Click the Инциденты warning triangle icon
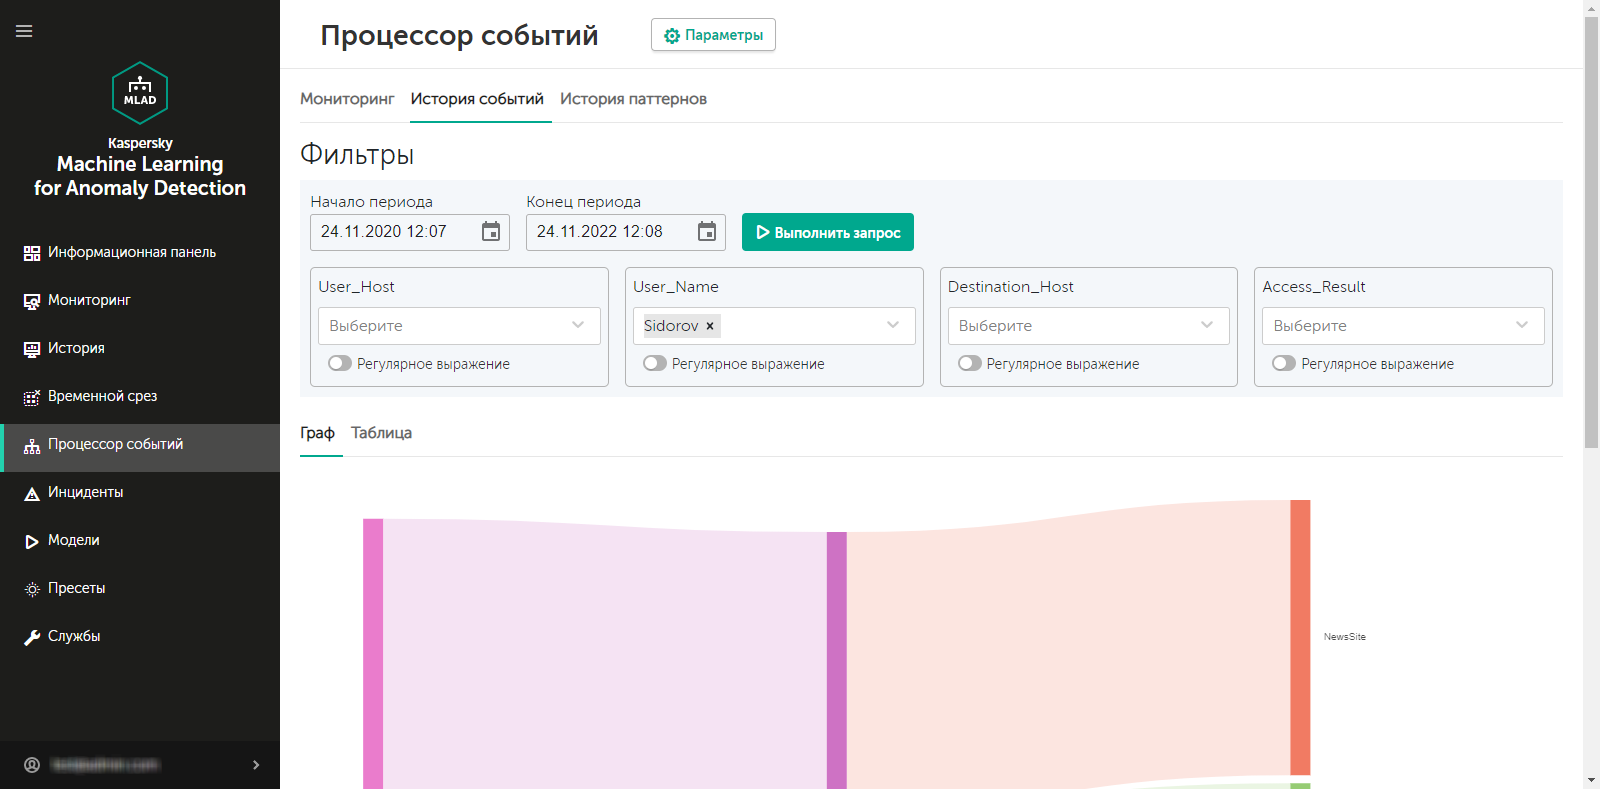 point(32,493)
